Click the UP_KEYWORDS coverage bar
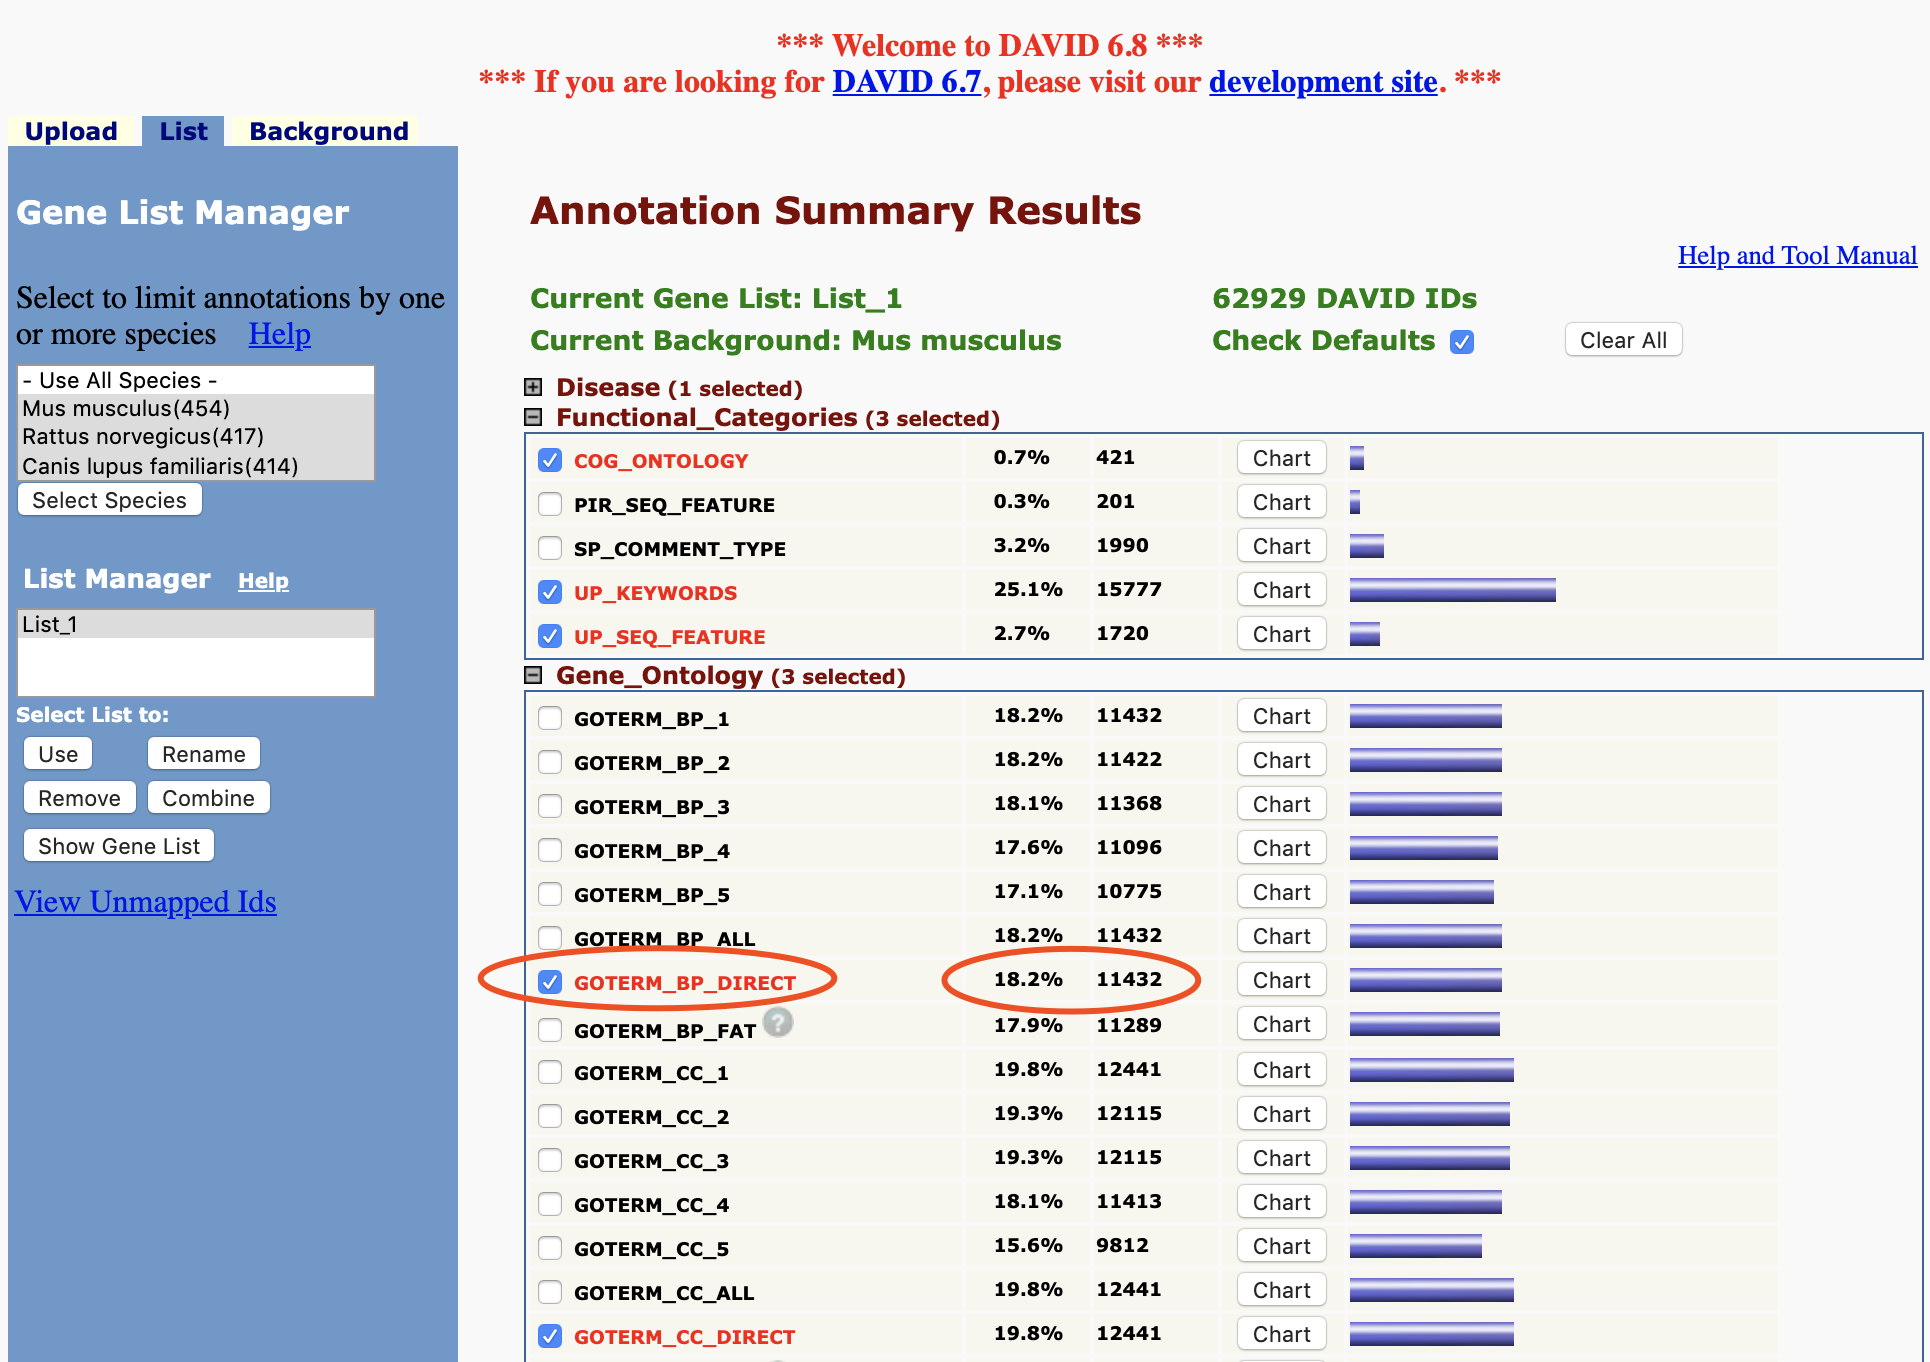Viewport: 1930px width, 1362px height. click(1453, 590)
